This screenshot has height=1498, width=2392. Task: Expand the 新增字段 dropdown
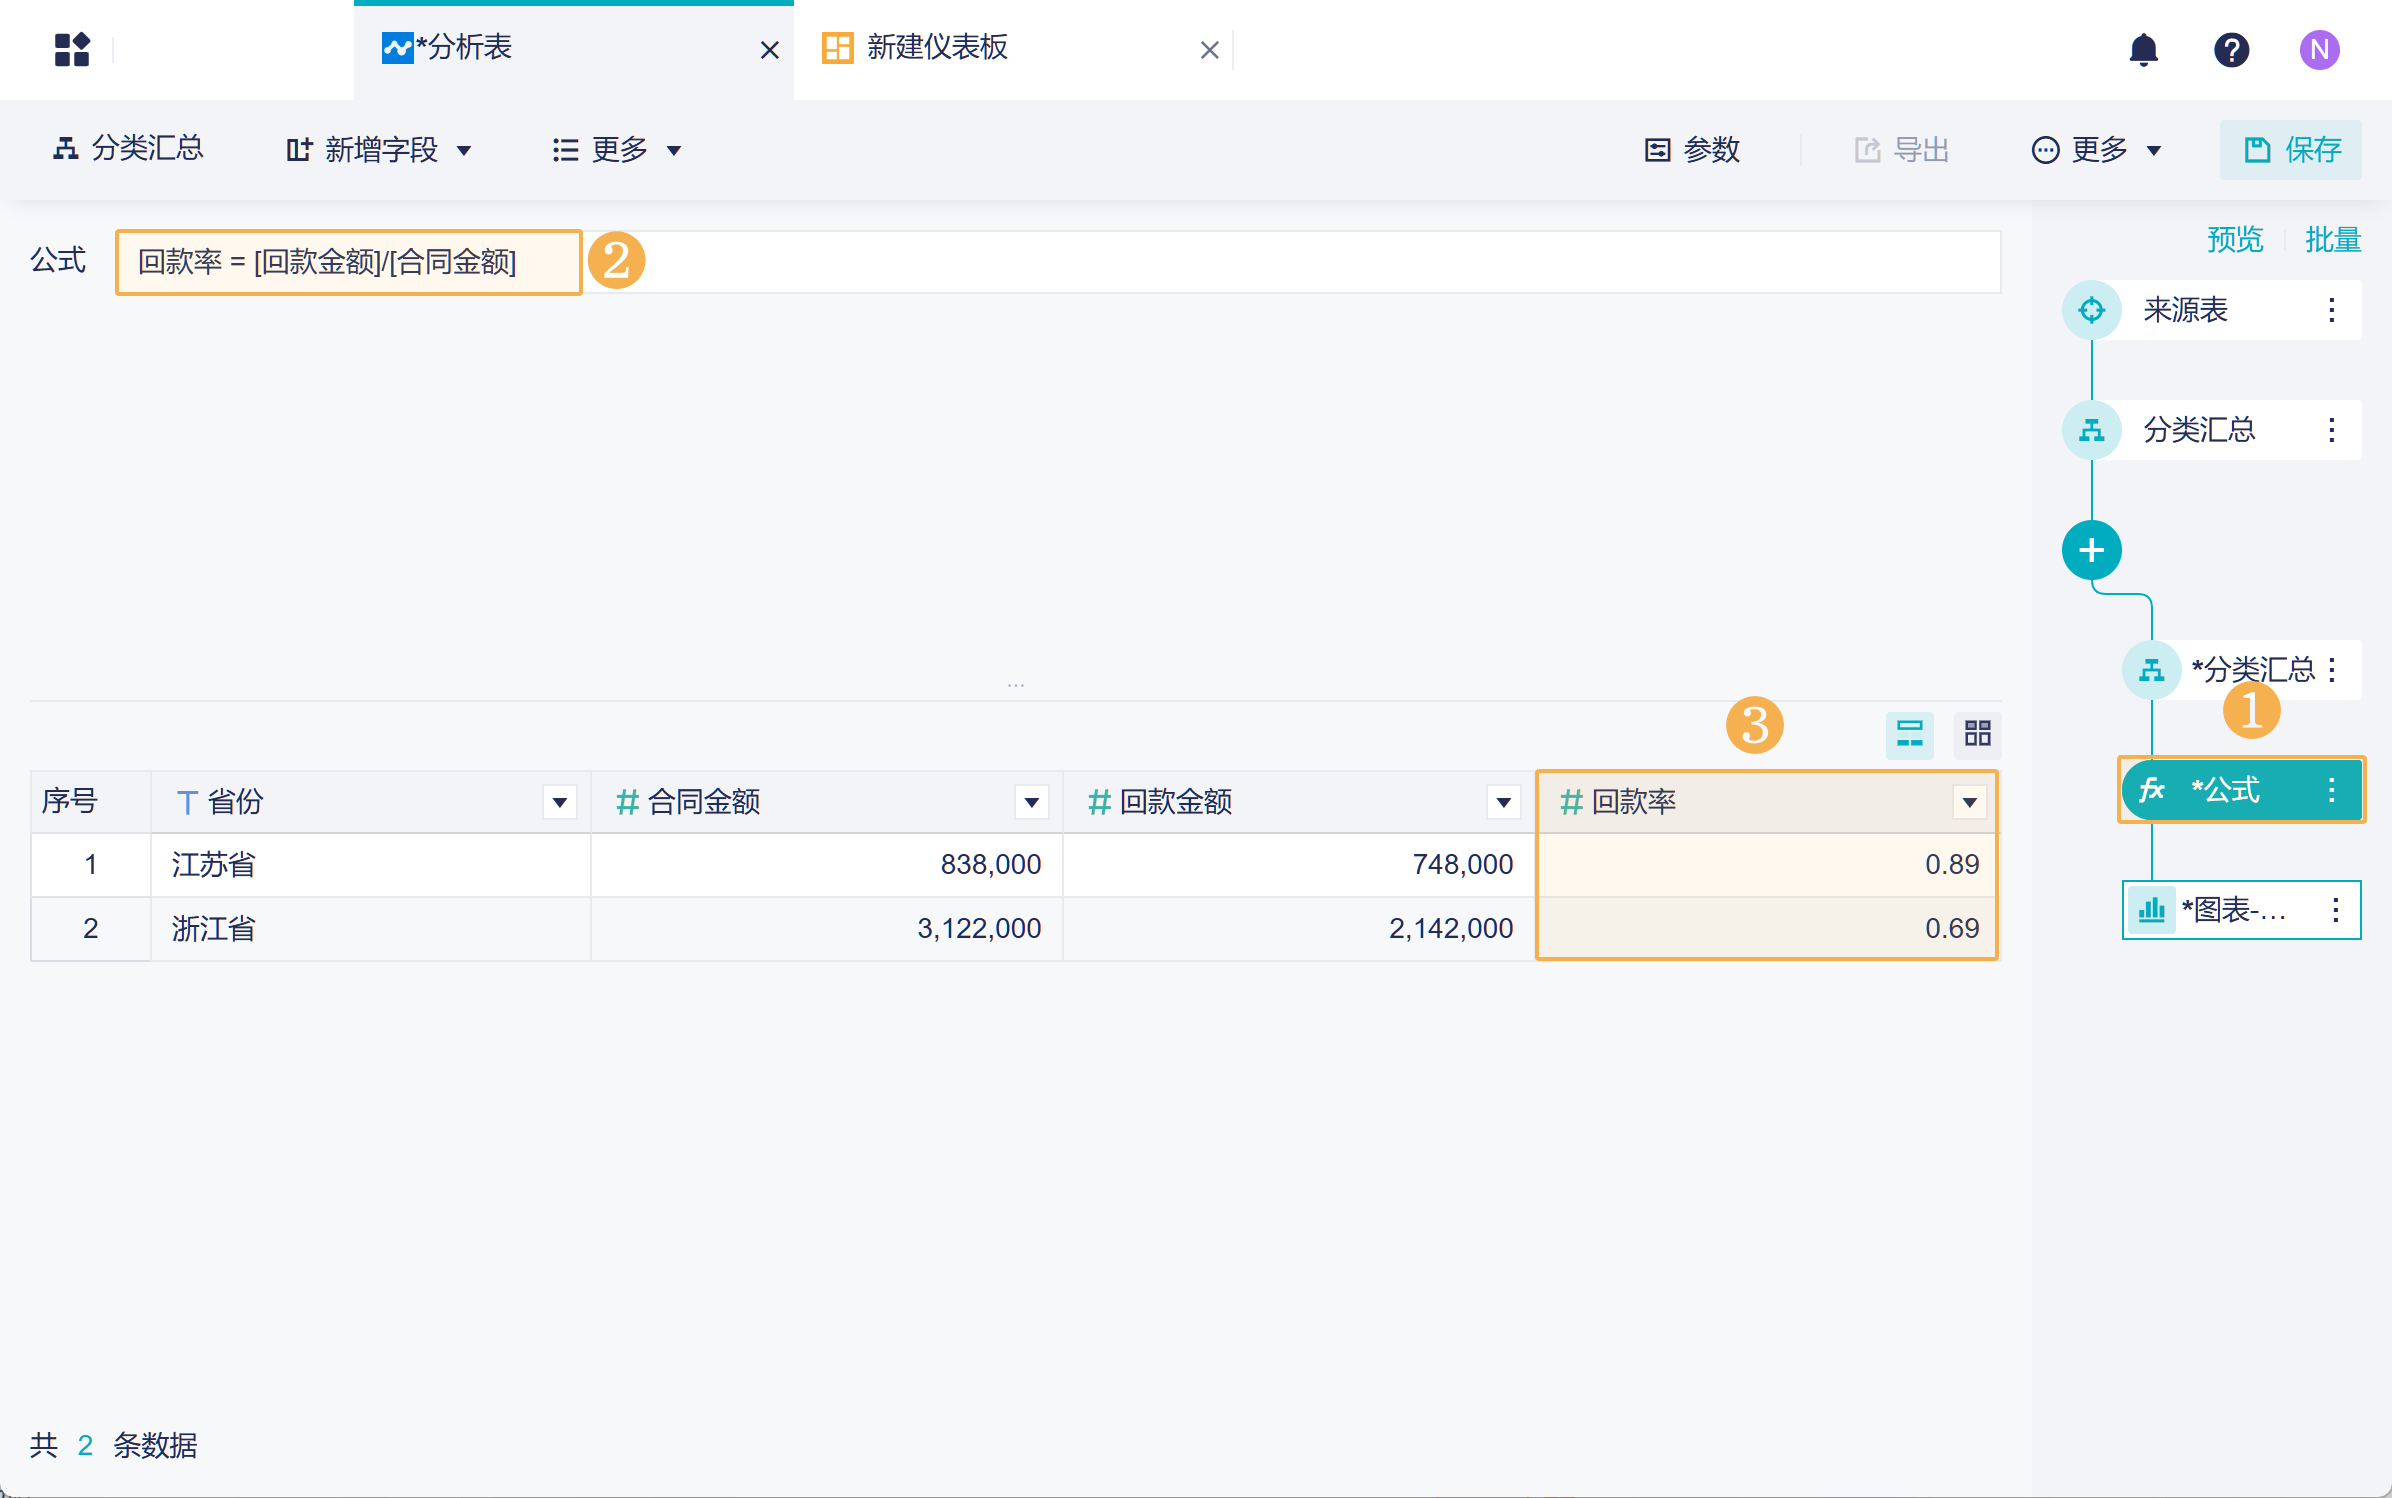(x=380, y=150)
